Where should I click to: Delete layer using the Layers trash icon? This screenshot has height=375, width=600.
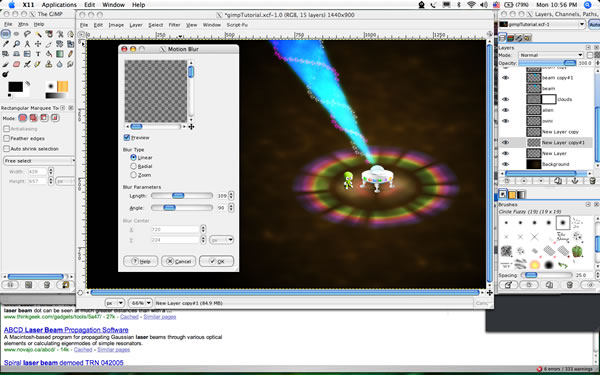[x=592, y=181]
